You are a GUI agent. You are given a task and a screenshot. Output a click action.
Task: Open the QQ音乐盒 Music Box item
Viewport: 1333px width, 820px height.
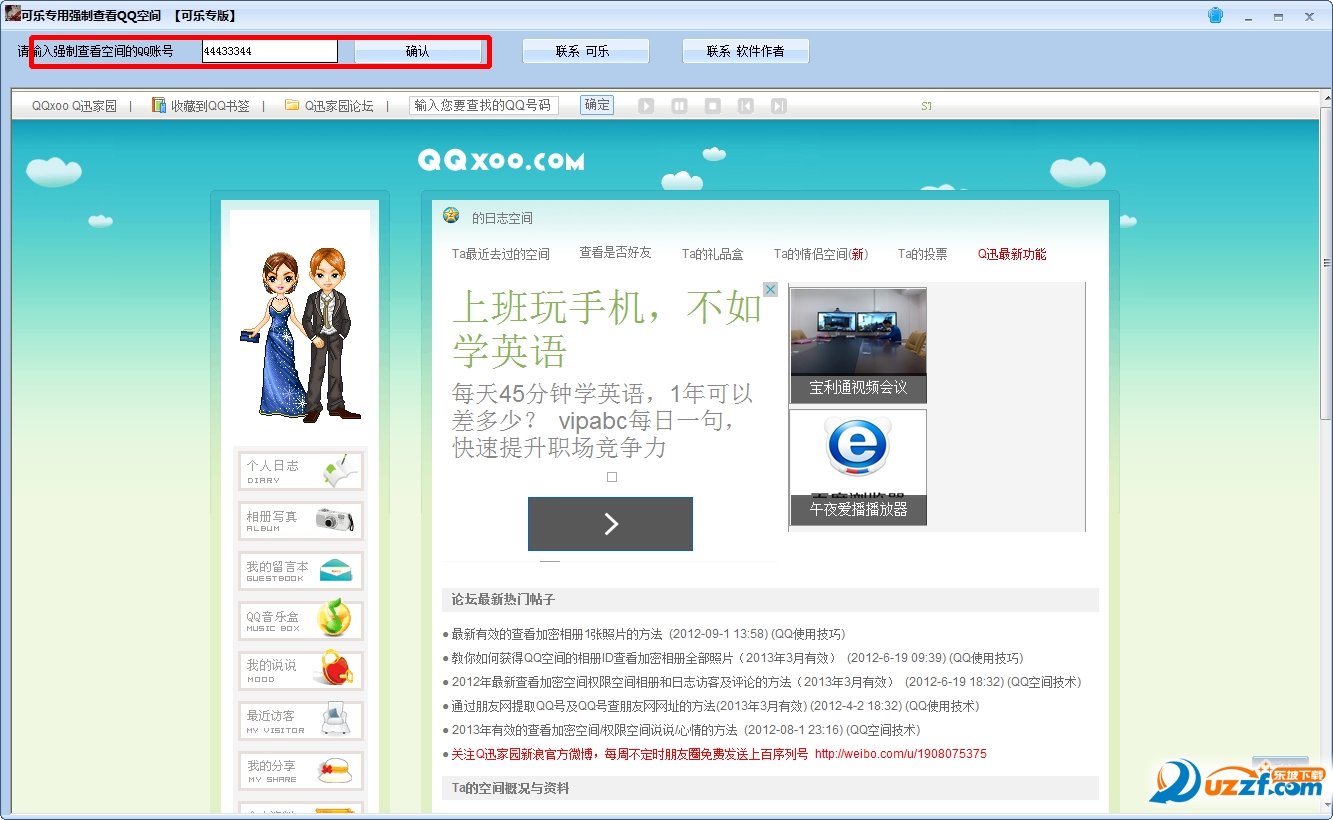pos(300,621)
